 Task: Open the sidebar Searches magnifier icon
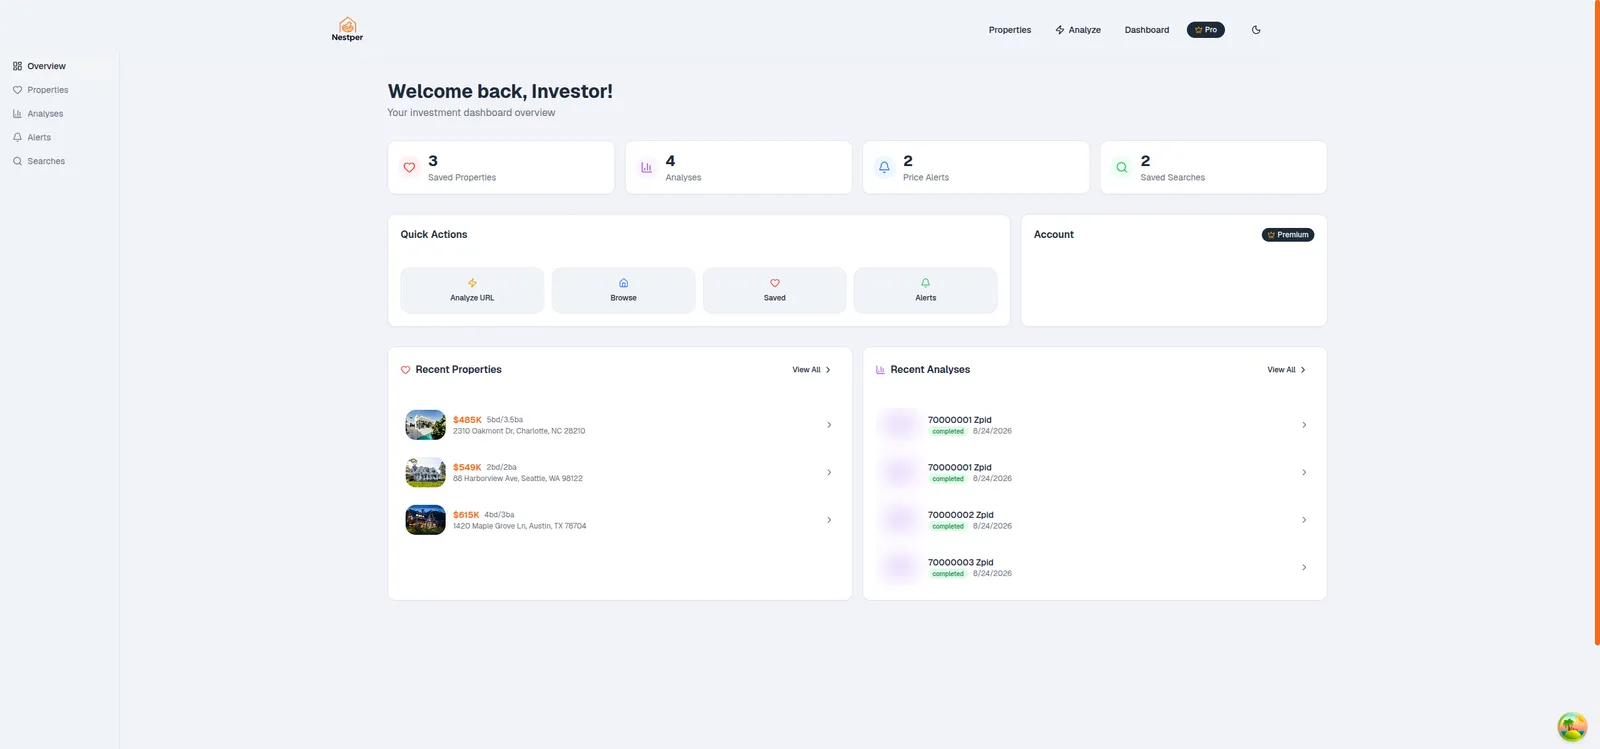(x=17, y=161)
